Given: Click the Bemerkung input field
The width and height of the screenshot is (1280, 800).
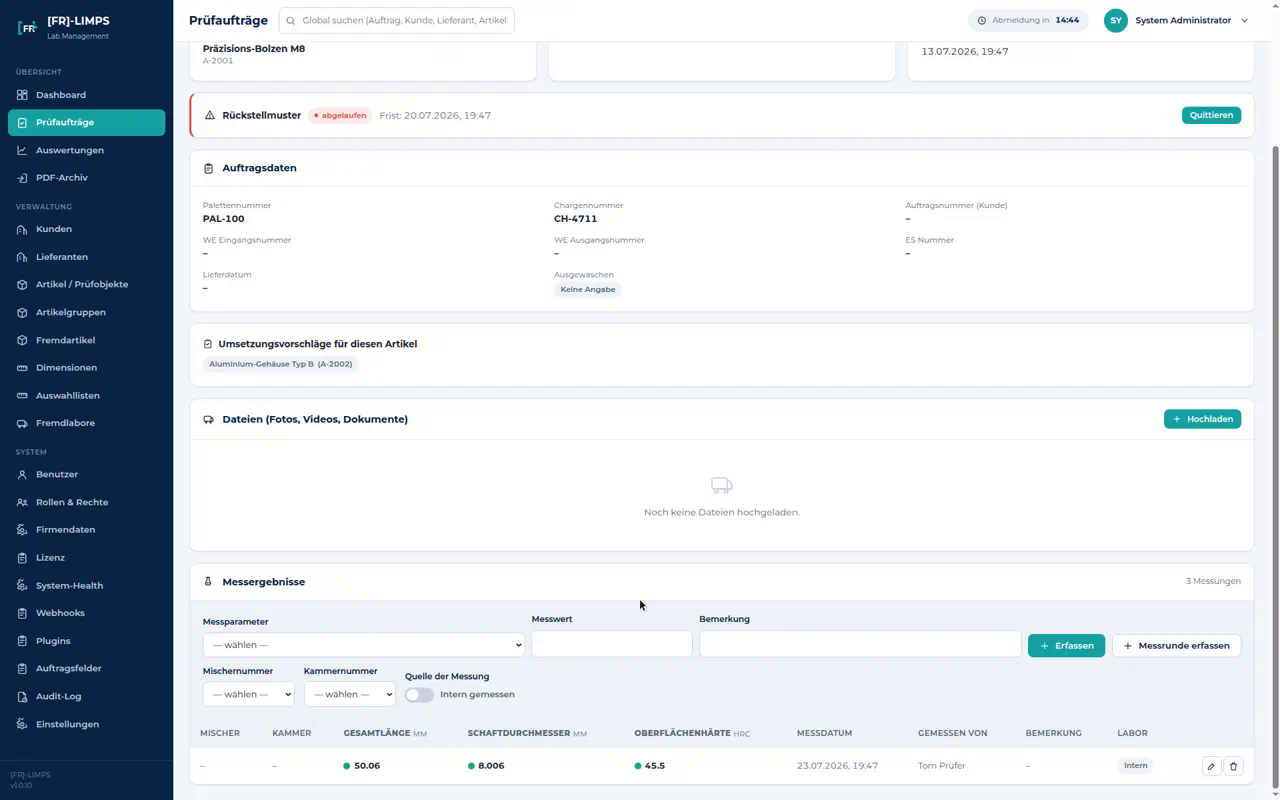Looking at the screenshot, I should click(860, 645).
